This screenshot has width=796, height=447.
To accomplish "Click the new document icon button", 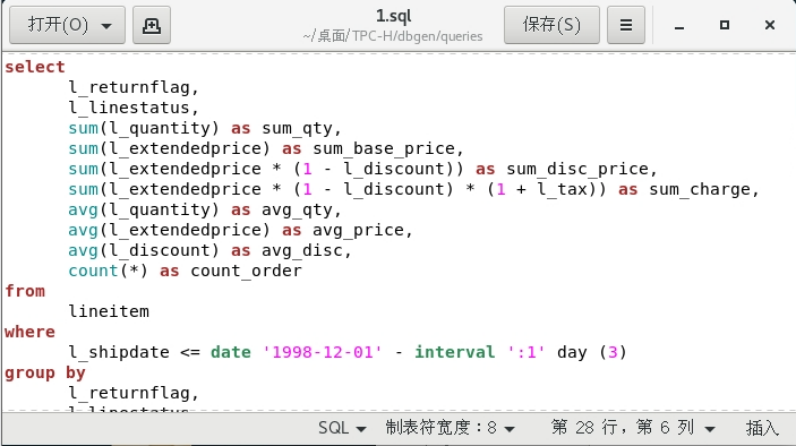I will click(151, 25).
